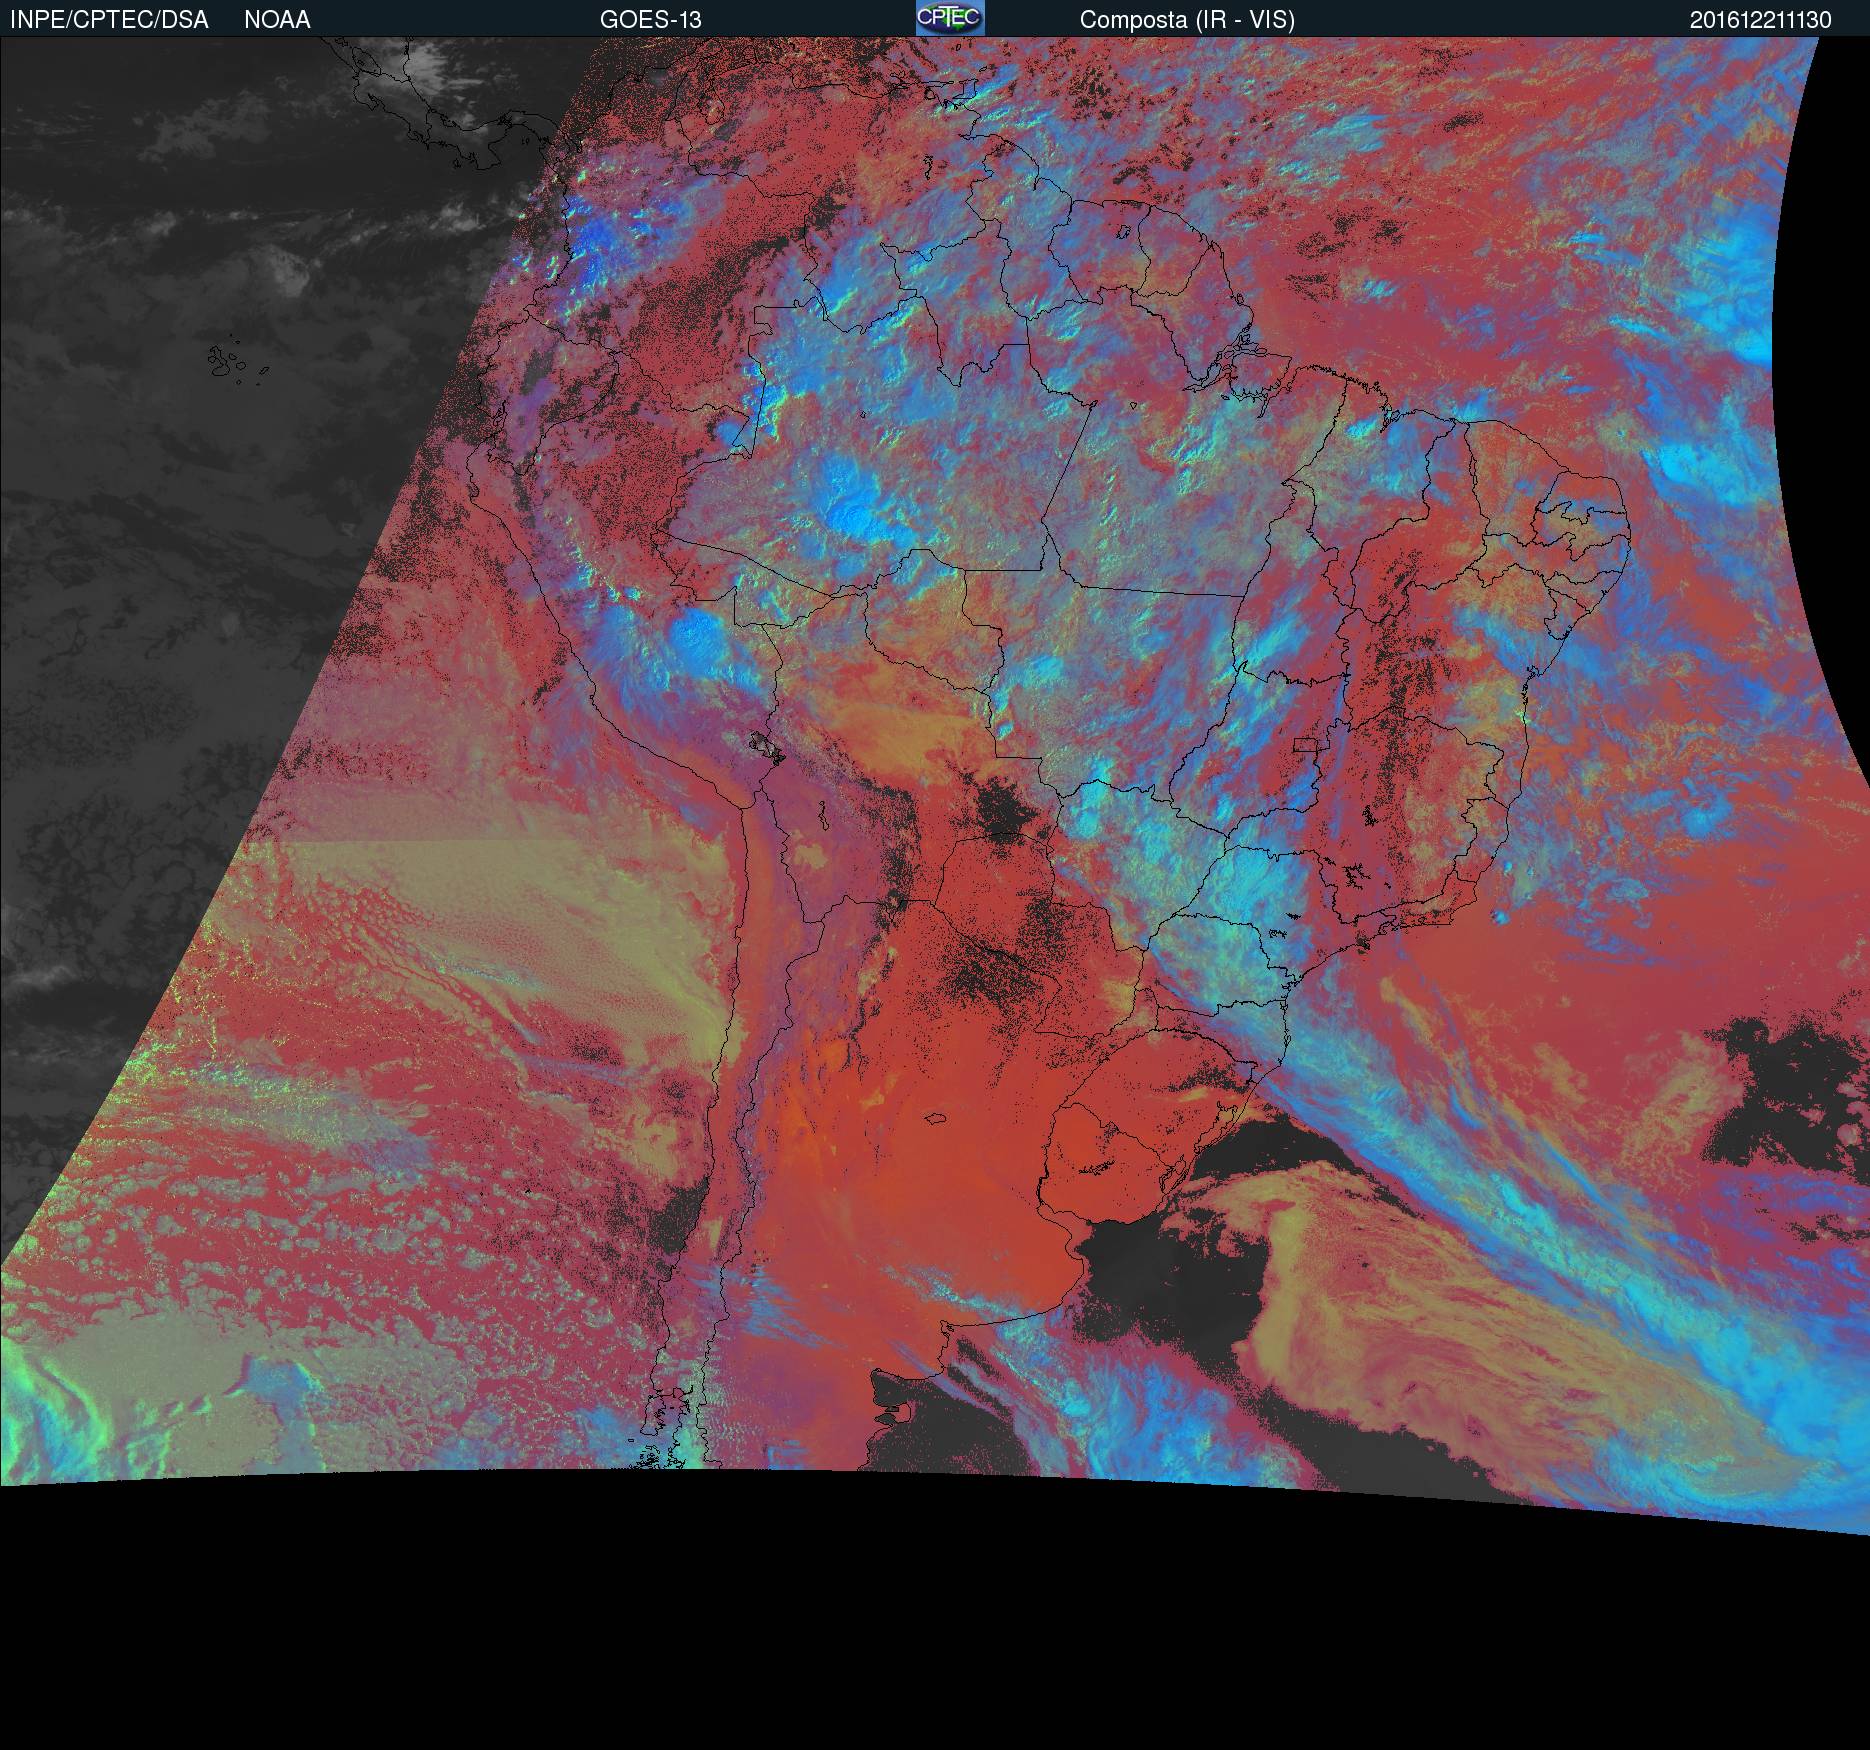
Task: Click the INPE/CPTEC/DSA header label
Action: click(109, 20)
